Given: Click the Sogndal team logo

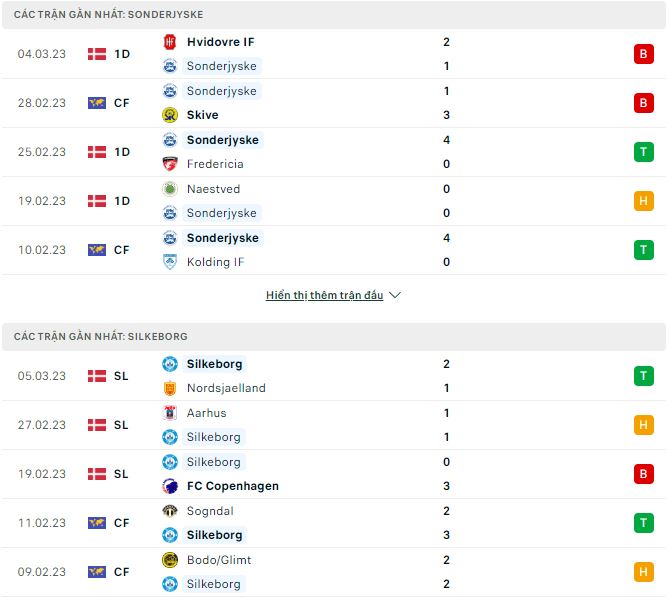Looking at the screenshot, I should [x=169, y=511].
